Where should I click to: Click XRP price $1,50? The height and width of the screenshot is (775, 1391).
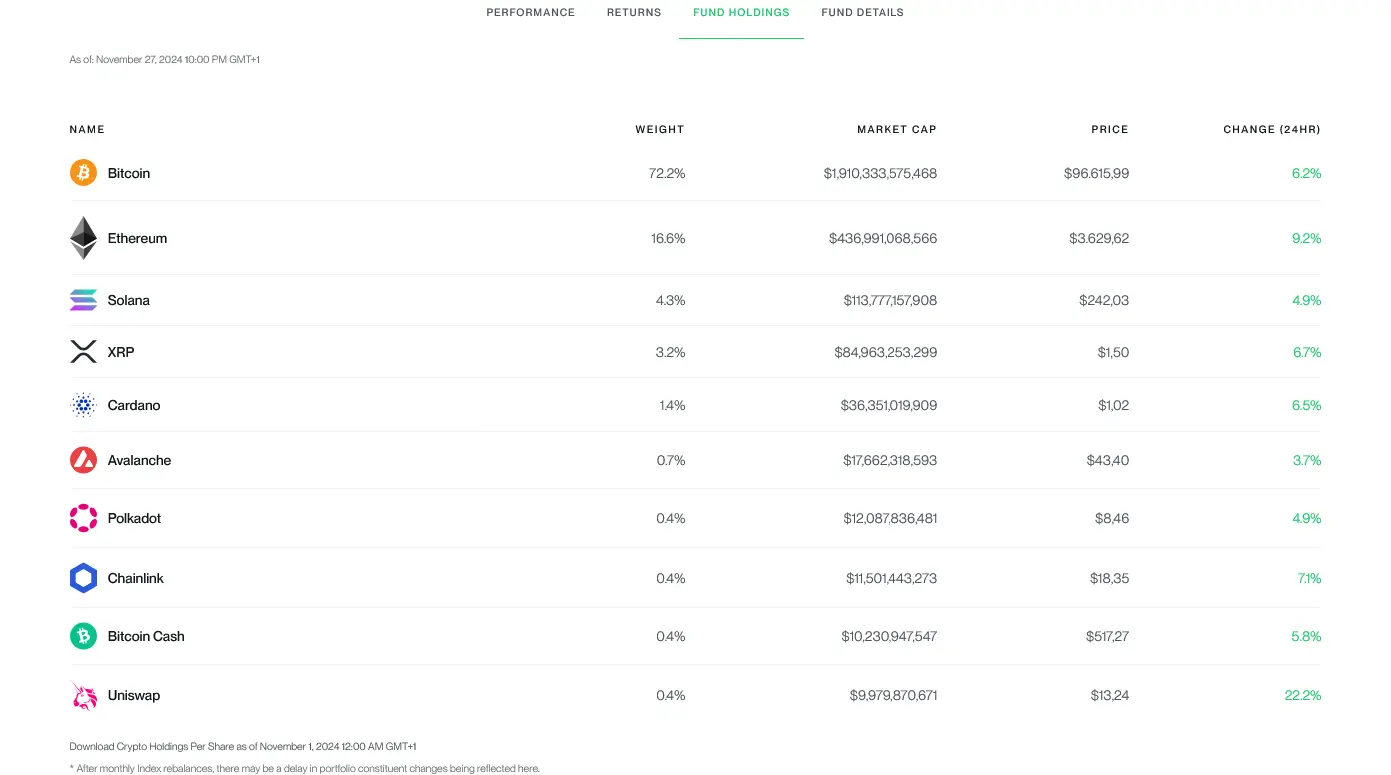pos(1113,352)
